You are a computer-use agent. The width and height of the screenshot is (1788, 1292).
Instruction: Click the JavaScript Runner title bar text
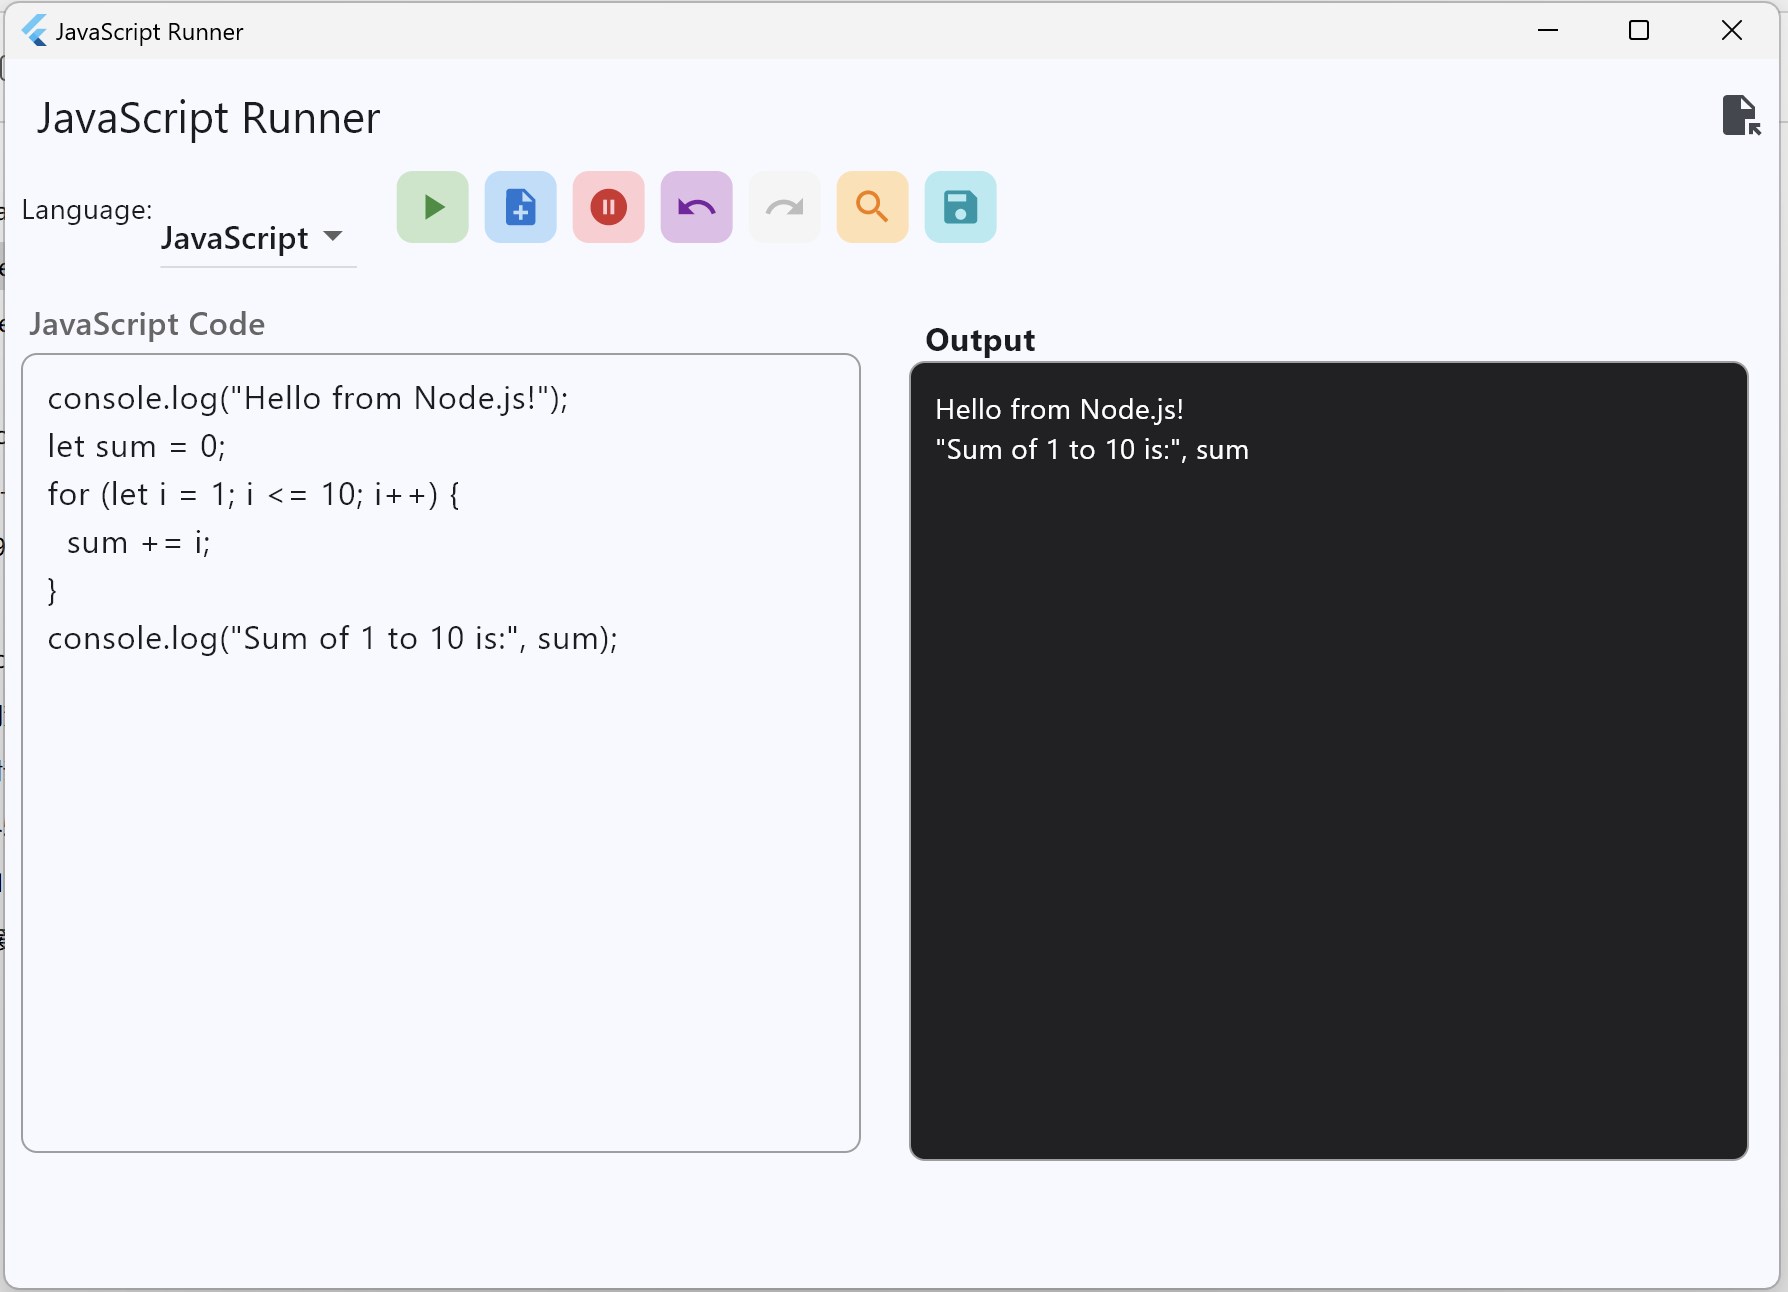[150, 31]
